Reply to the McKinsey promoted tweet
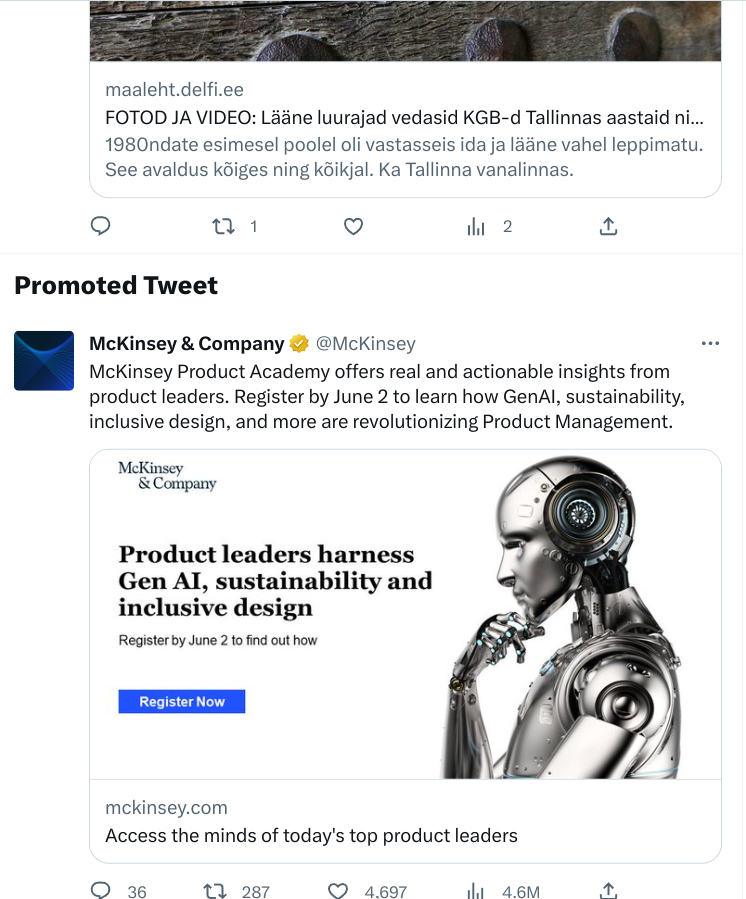This screenshot has height=899, width=746. pyautogui.click(x=100, y=890)
